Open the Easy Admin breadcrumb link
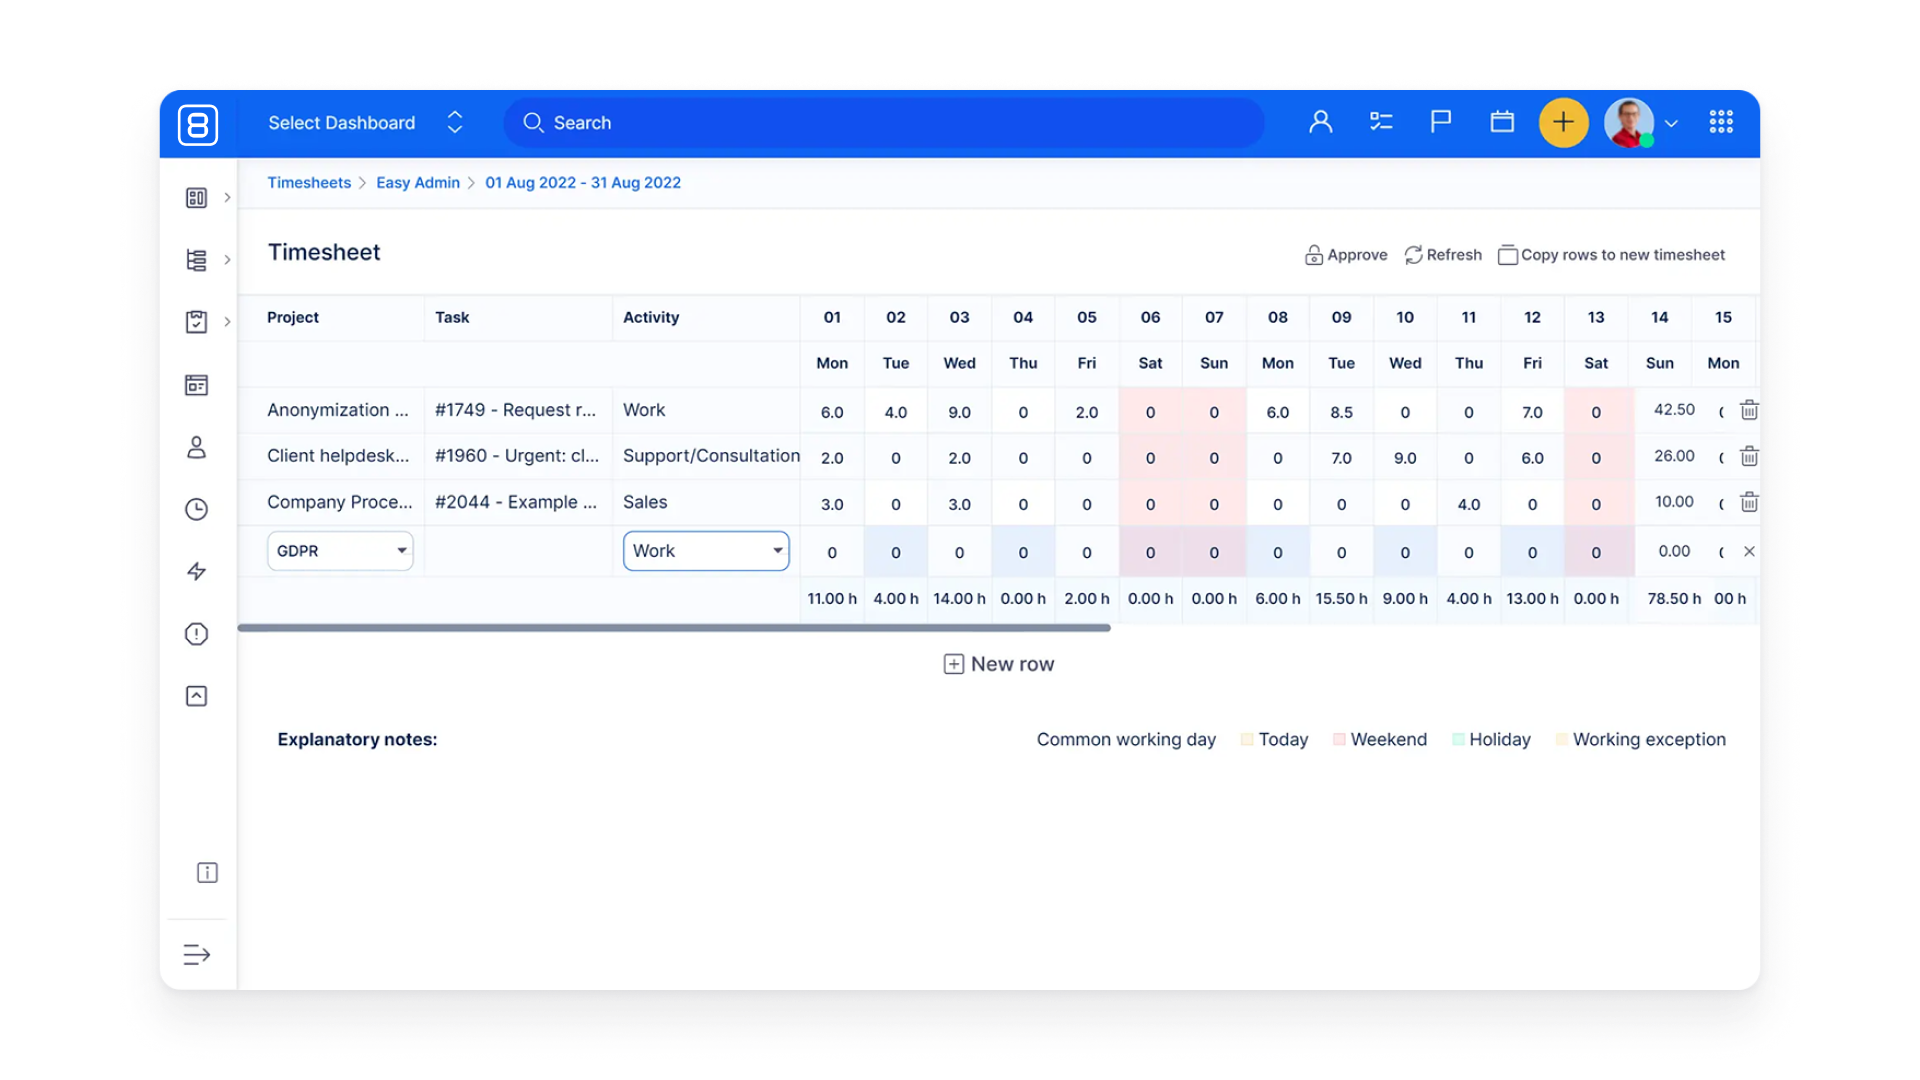This screenshot has height=1080, width=1920. tap(418, 183)
